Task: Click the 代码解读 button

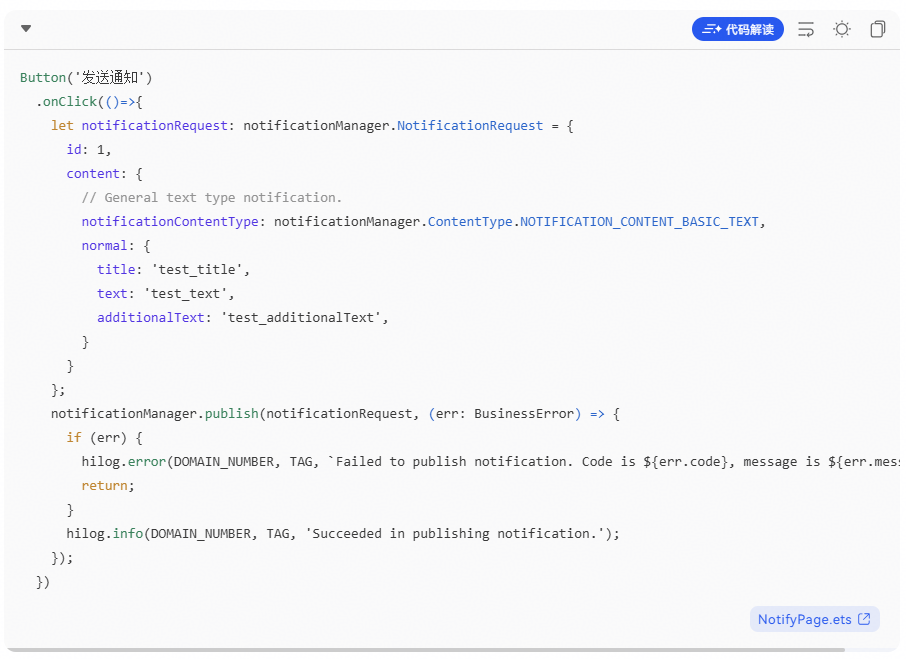Action: pos(737,29)
